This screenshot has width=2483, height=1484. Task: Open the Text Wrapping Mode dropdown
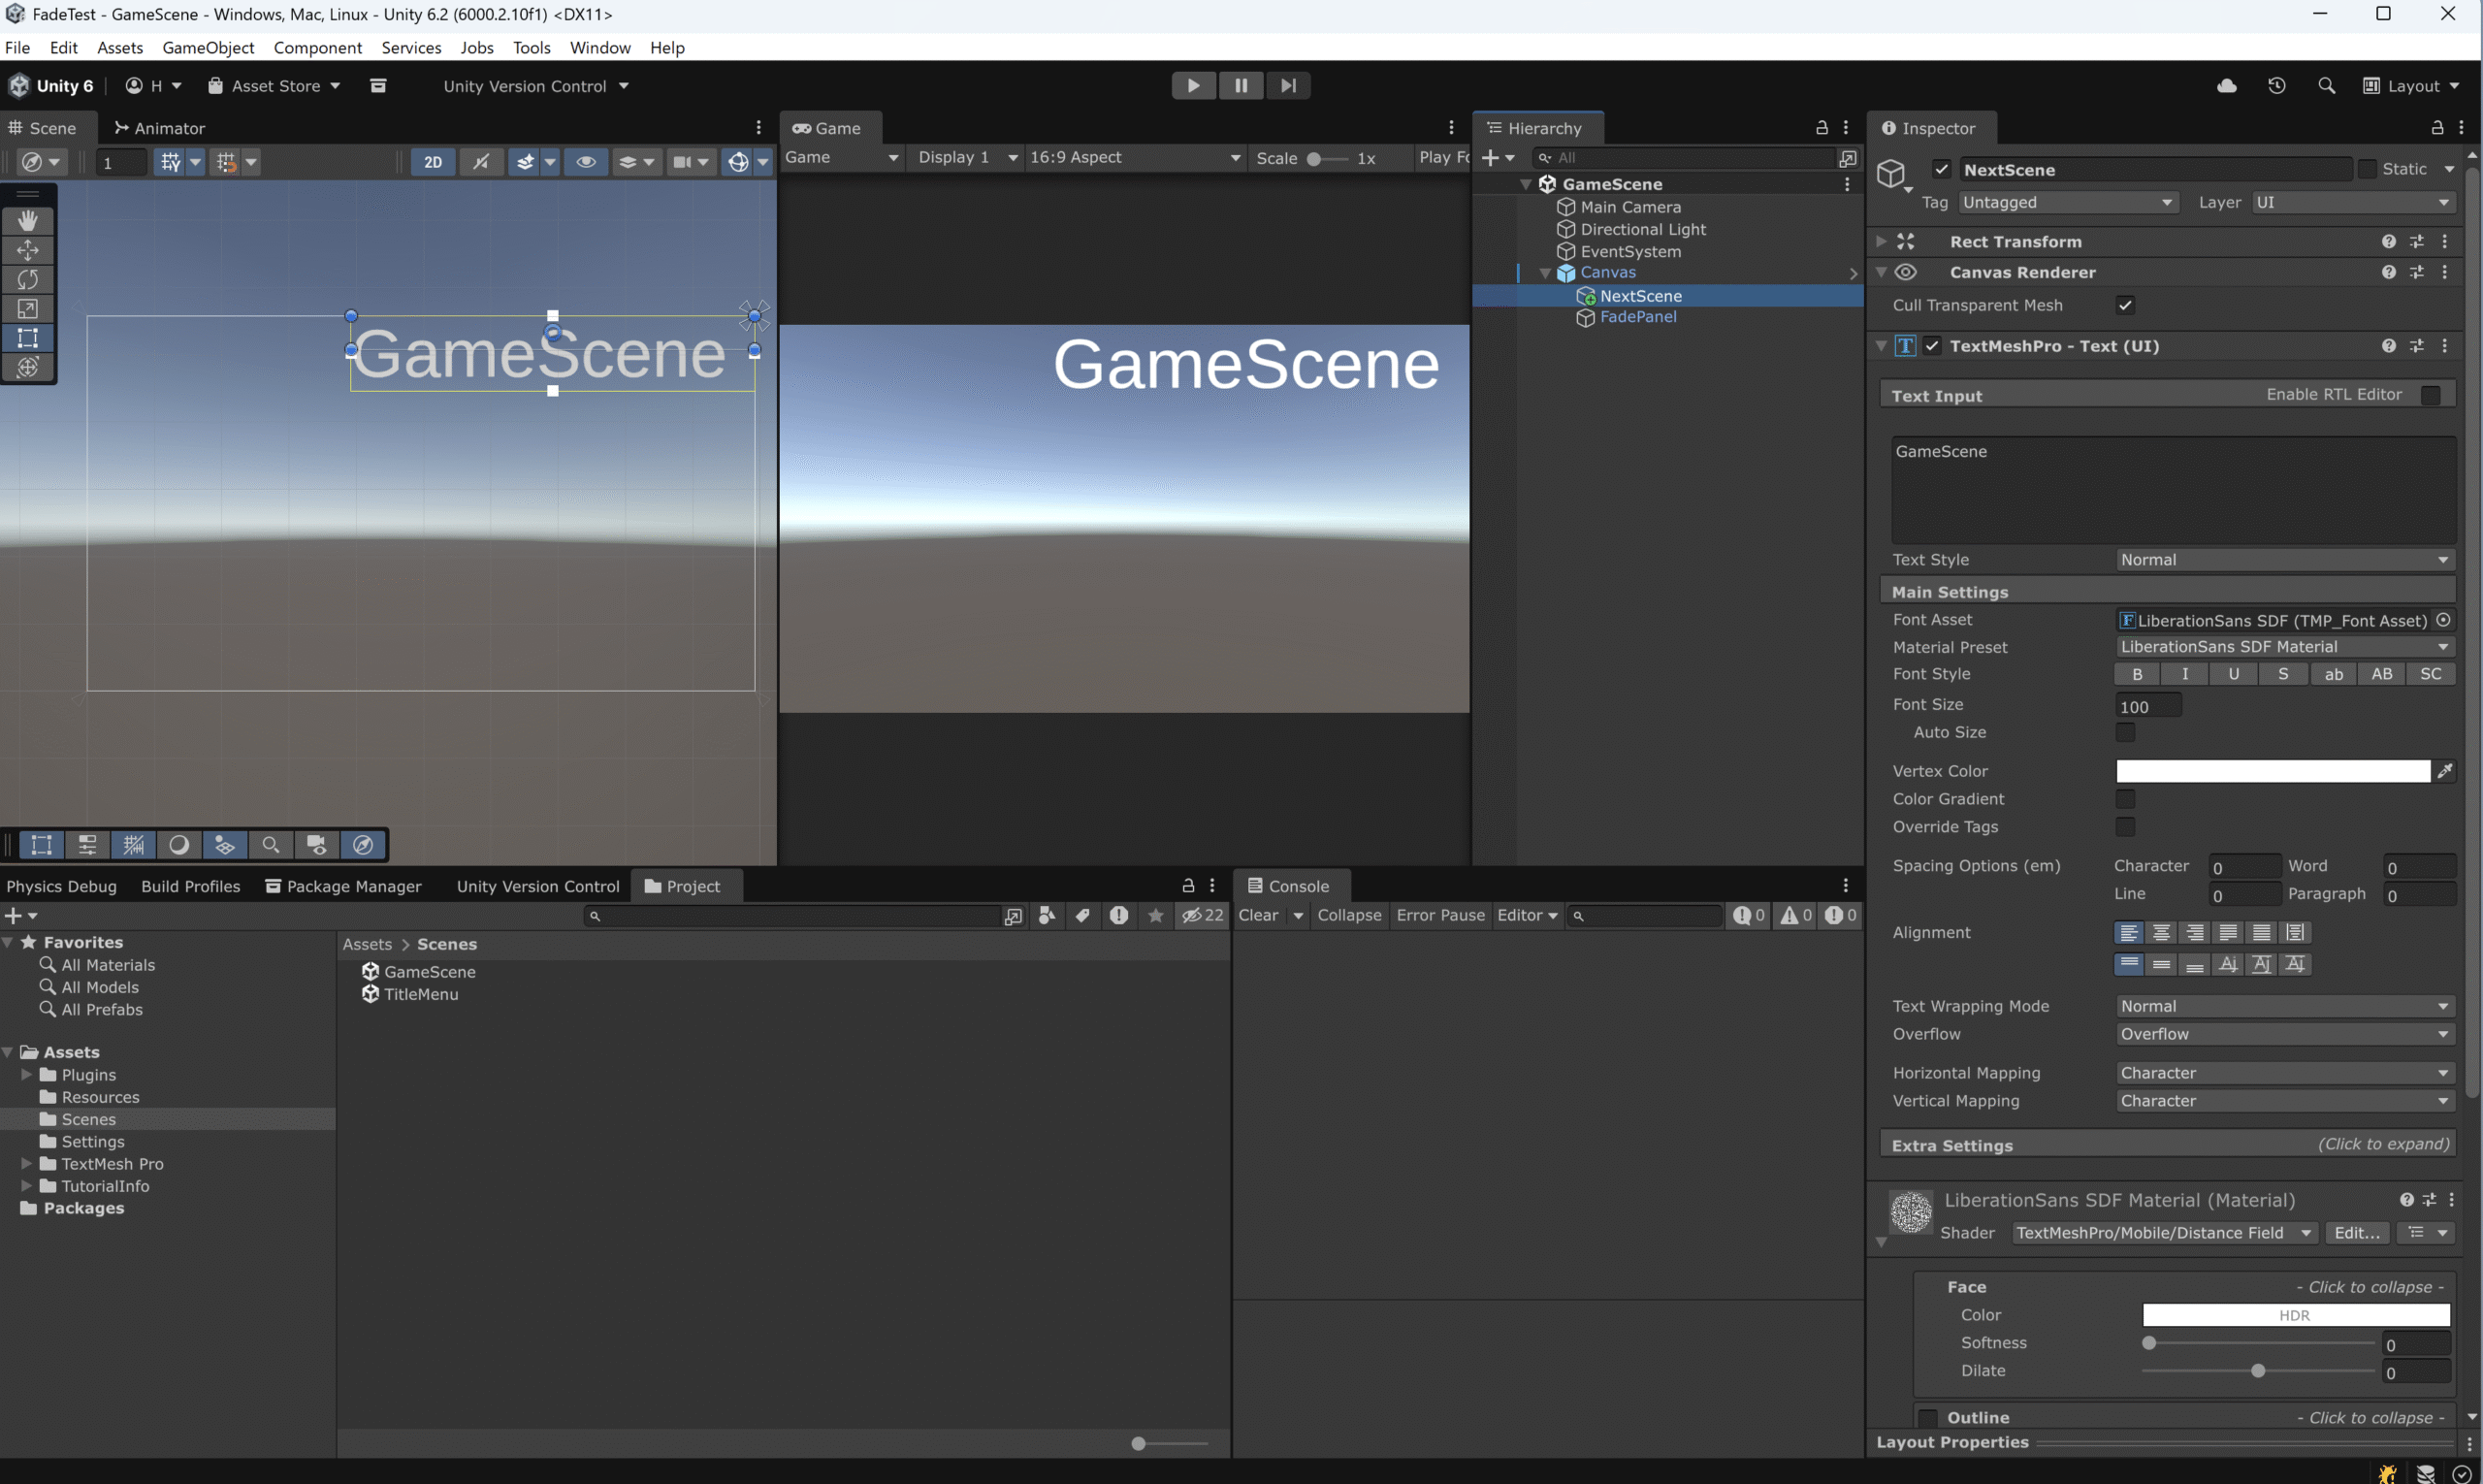[x=2284, y=1006]
